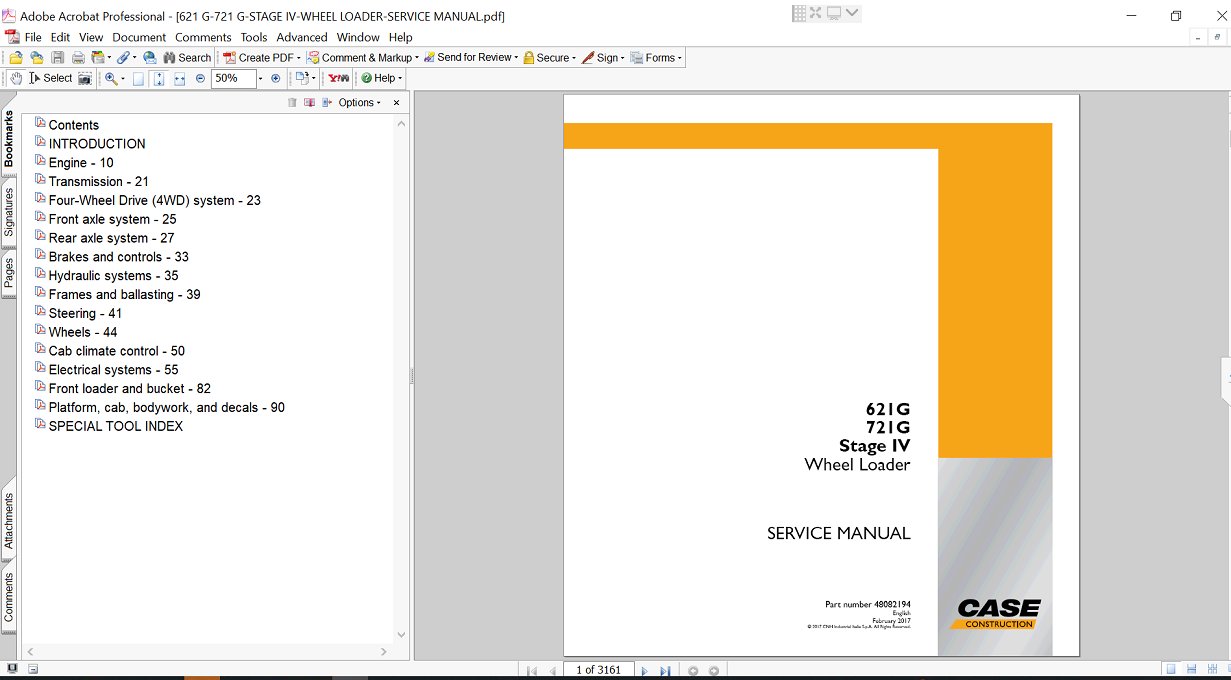
Task: Open the Comment & Markup dropdown
Action: point(363,58)
